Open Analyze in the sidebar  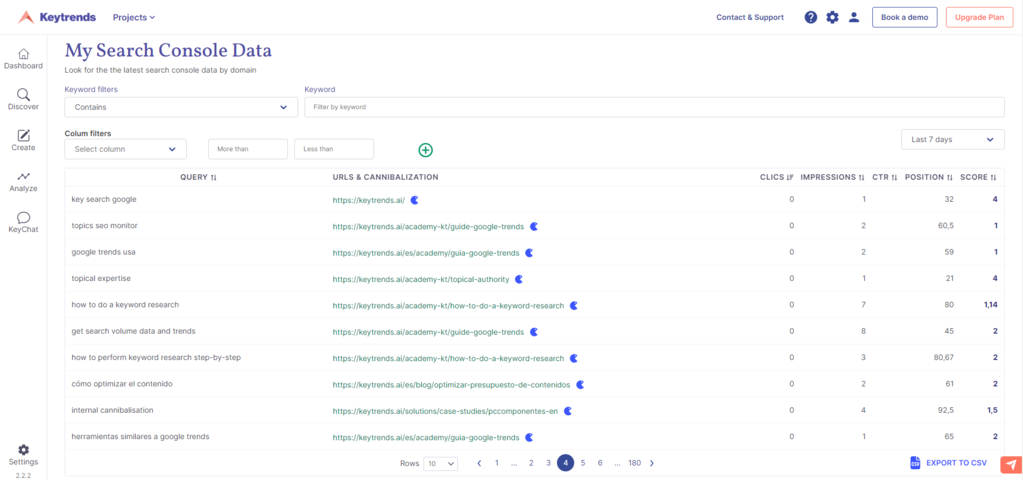point(23,182)
